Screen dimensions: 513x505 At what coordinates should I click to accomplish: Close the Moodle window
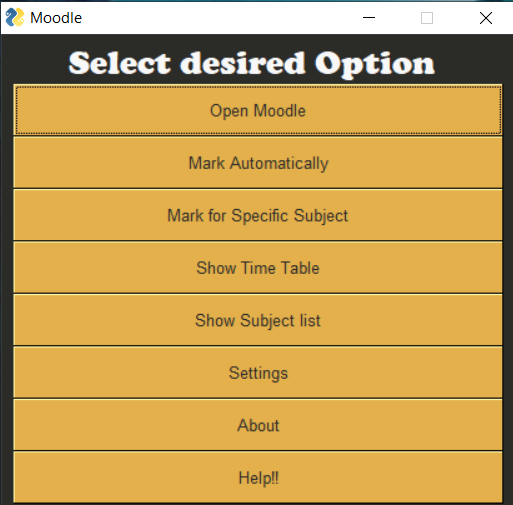coord(486,18)
